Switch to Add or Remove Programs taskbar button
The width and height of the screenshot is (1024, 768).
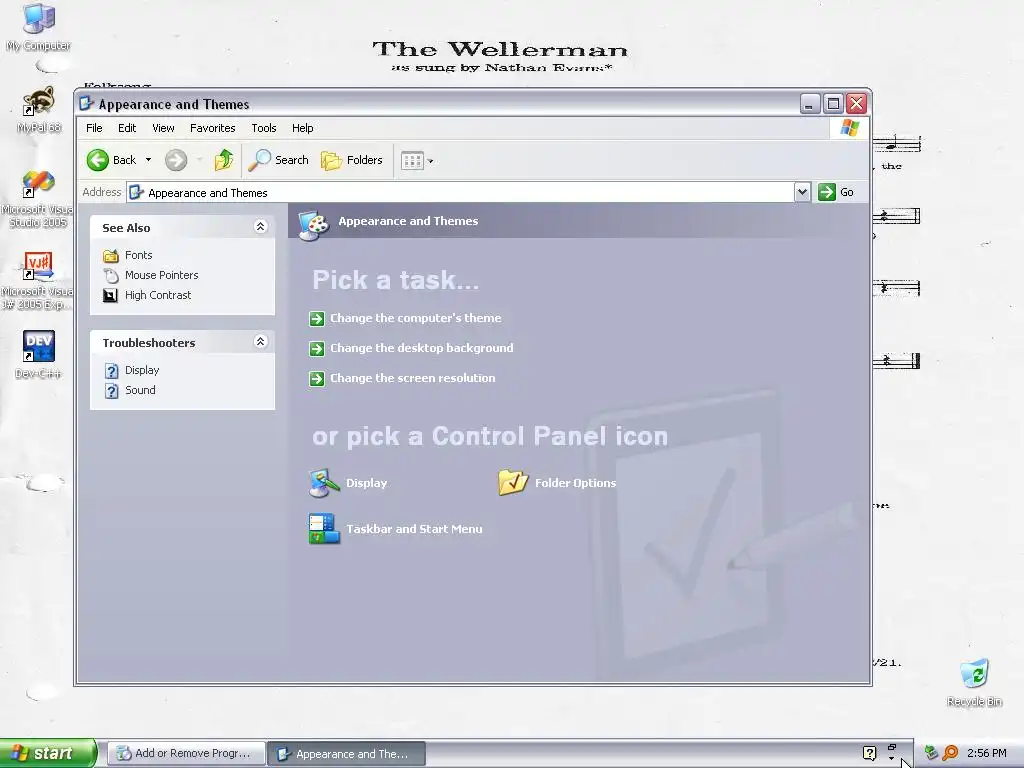coord(186,753)
